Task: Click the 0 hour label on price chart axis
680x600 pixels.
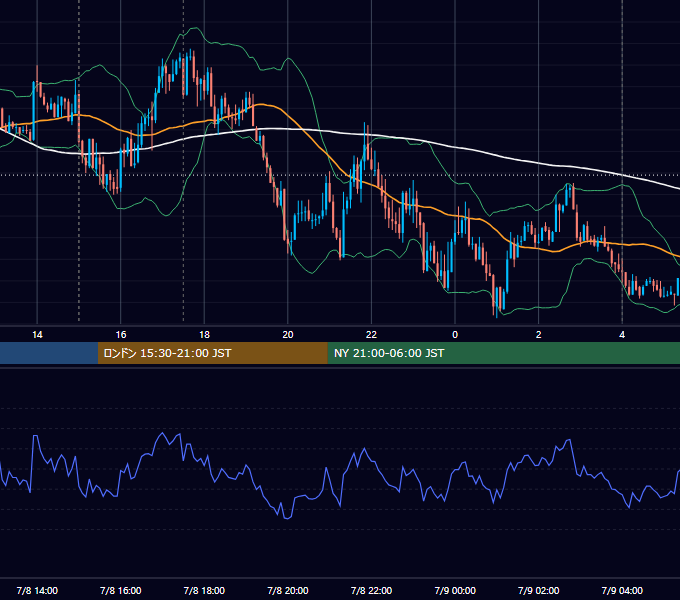Action: (x=455, y=335)
